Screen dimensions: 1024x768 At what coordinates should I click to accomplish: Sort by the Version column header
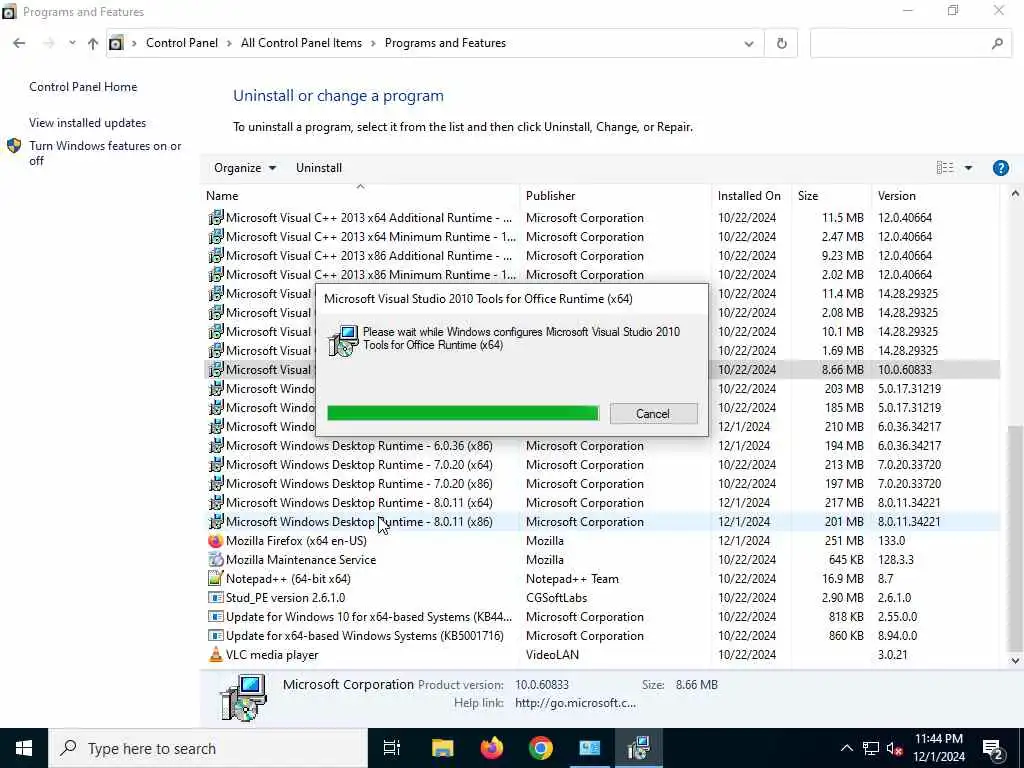click(x=935, y=196)
